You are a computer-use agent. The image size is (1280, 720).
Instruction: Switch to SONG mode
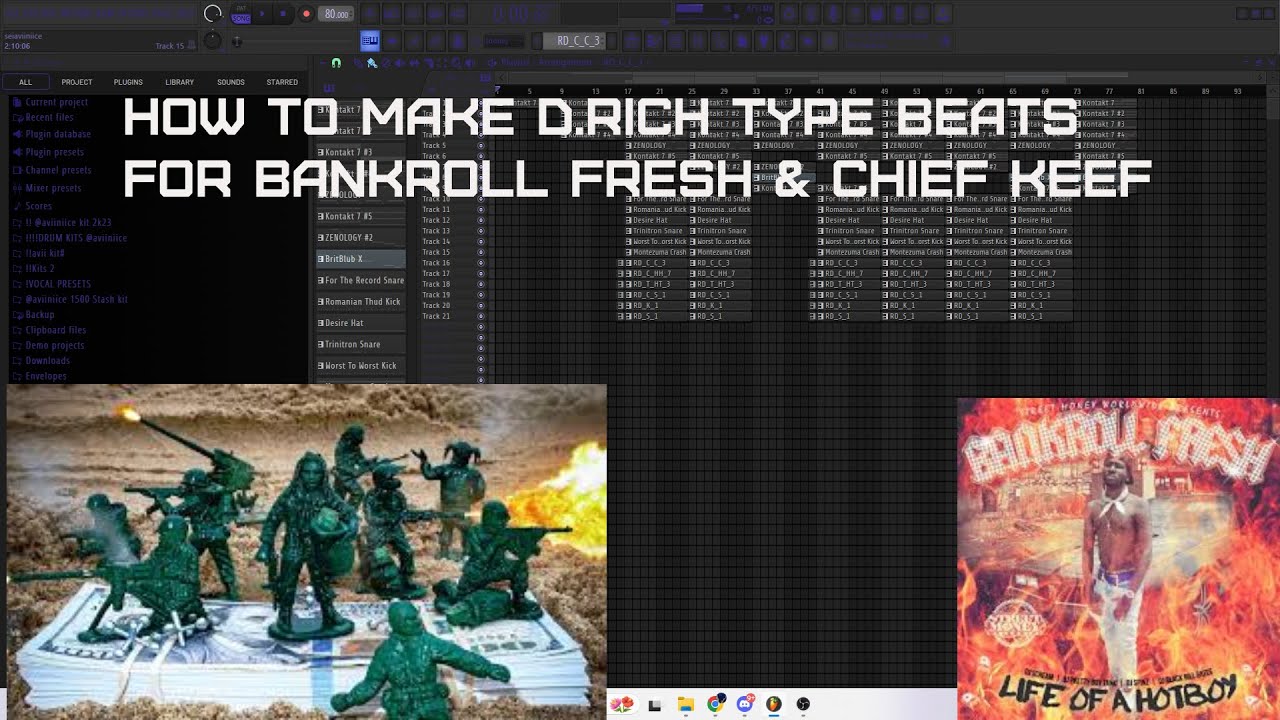coord(241,19)
